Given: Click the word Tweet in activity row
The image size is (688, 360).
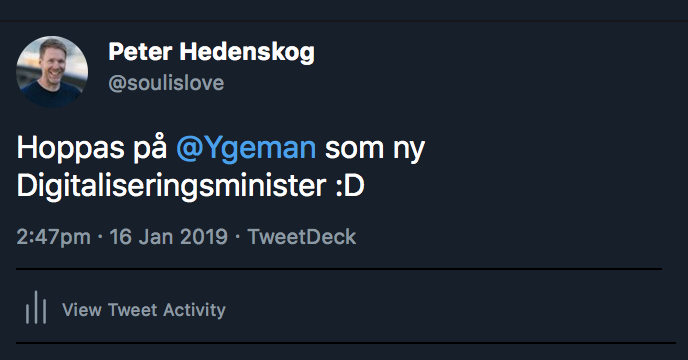Looking at the screenshot, I should (x=133, y=310).
